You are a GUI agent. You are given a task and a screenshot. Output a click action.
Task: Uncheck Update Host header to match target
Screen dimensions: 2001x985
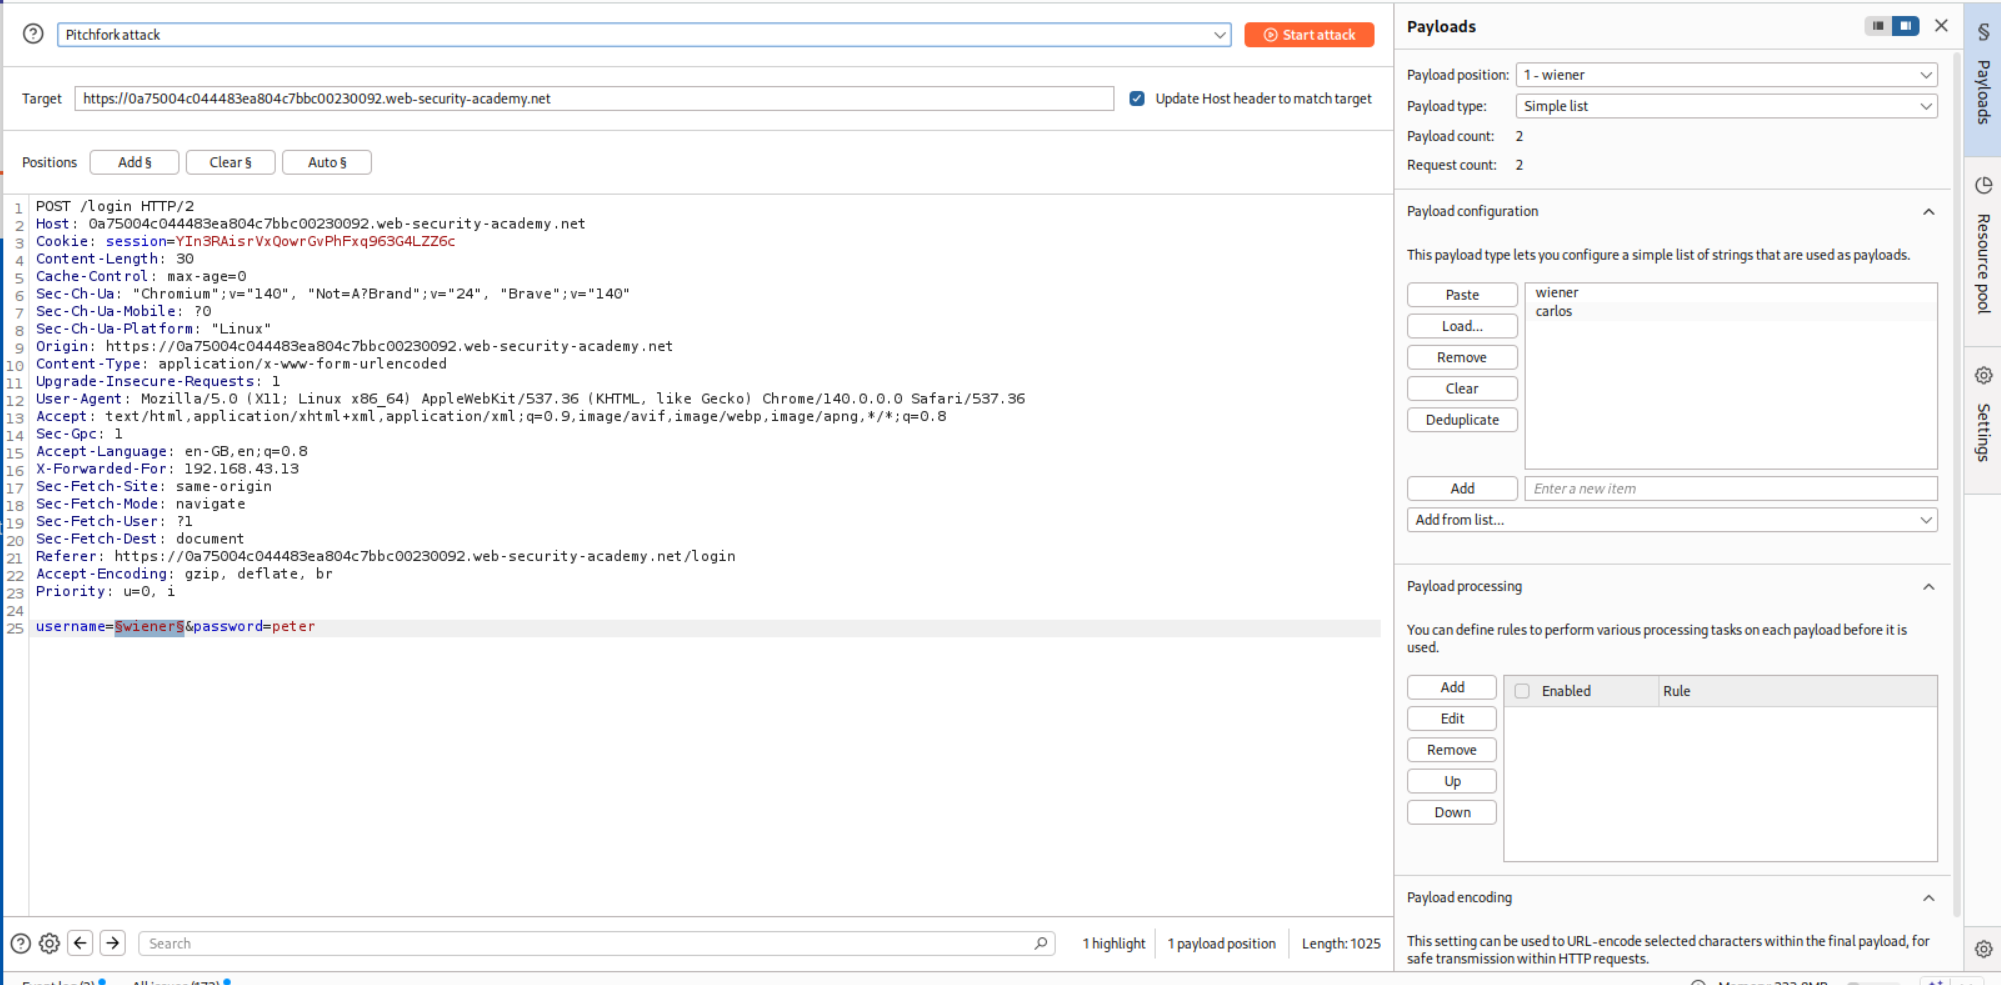tap(1137, 98)
